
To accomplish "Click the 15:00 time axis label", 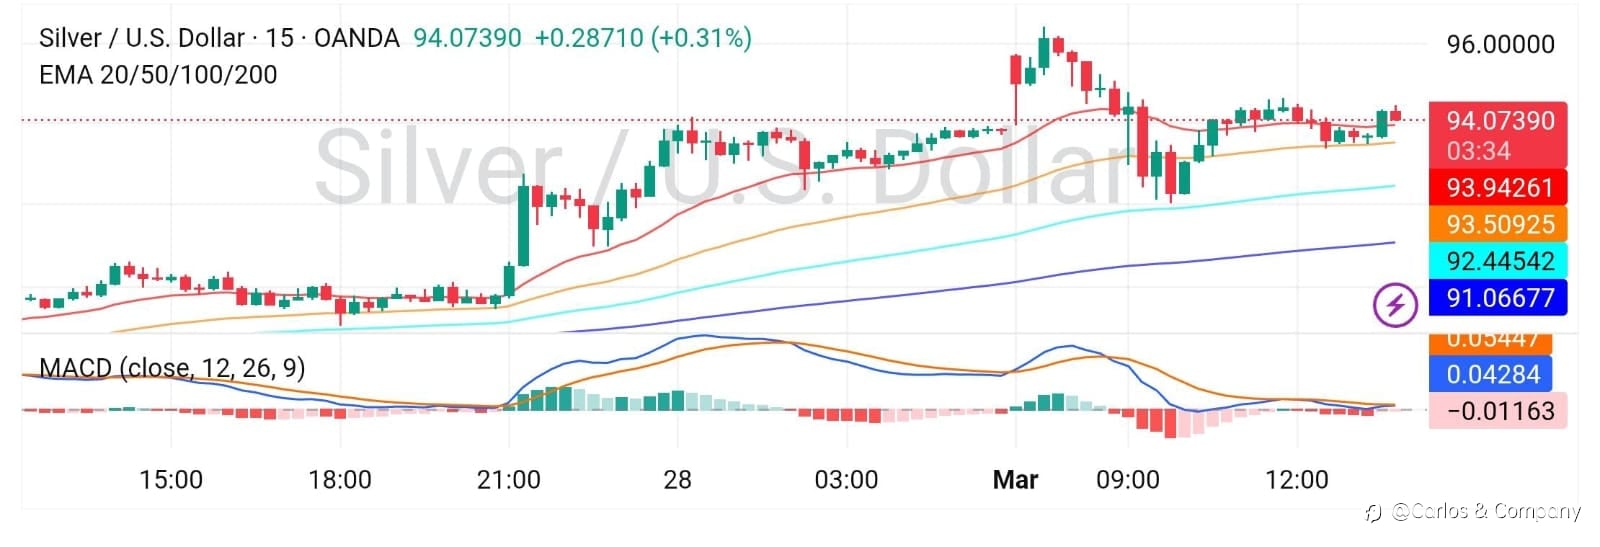I will pyautogui.click(x=171, y=480).
